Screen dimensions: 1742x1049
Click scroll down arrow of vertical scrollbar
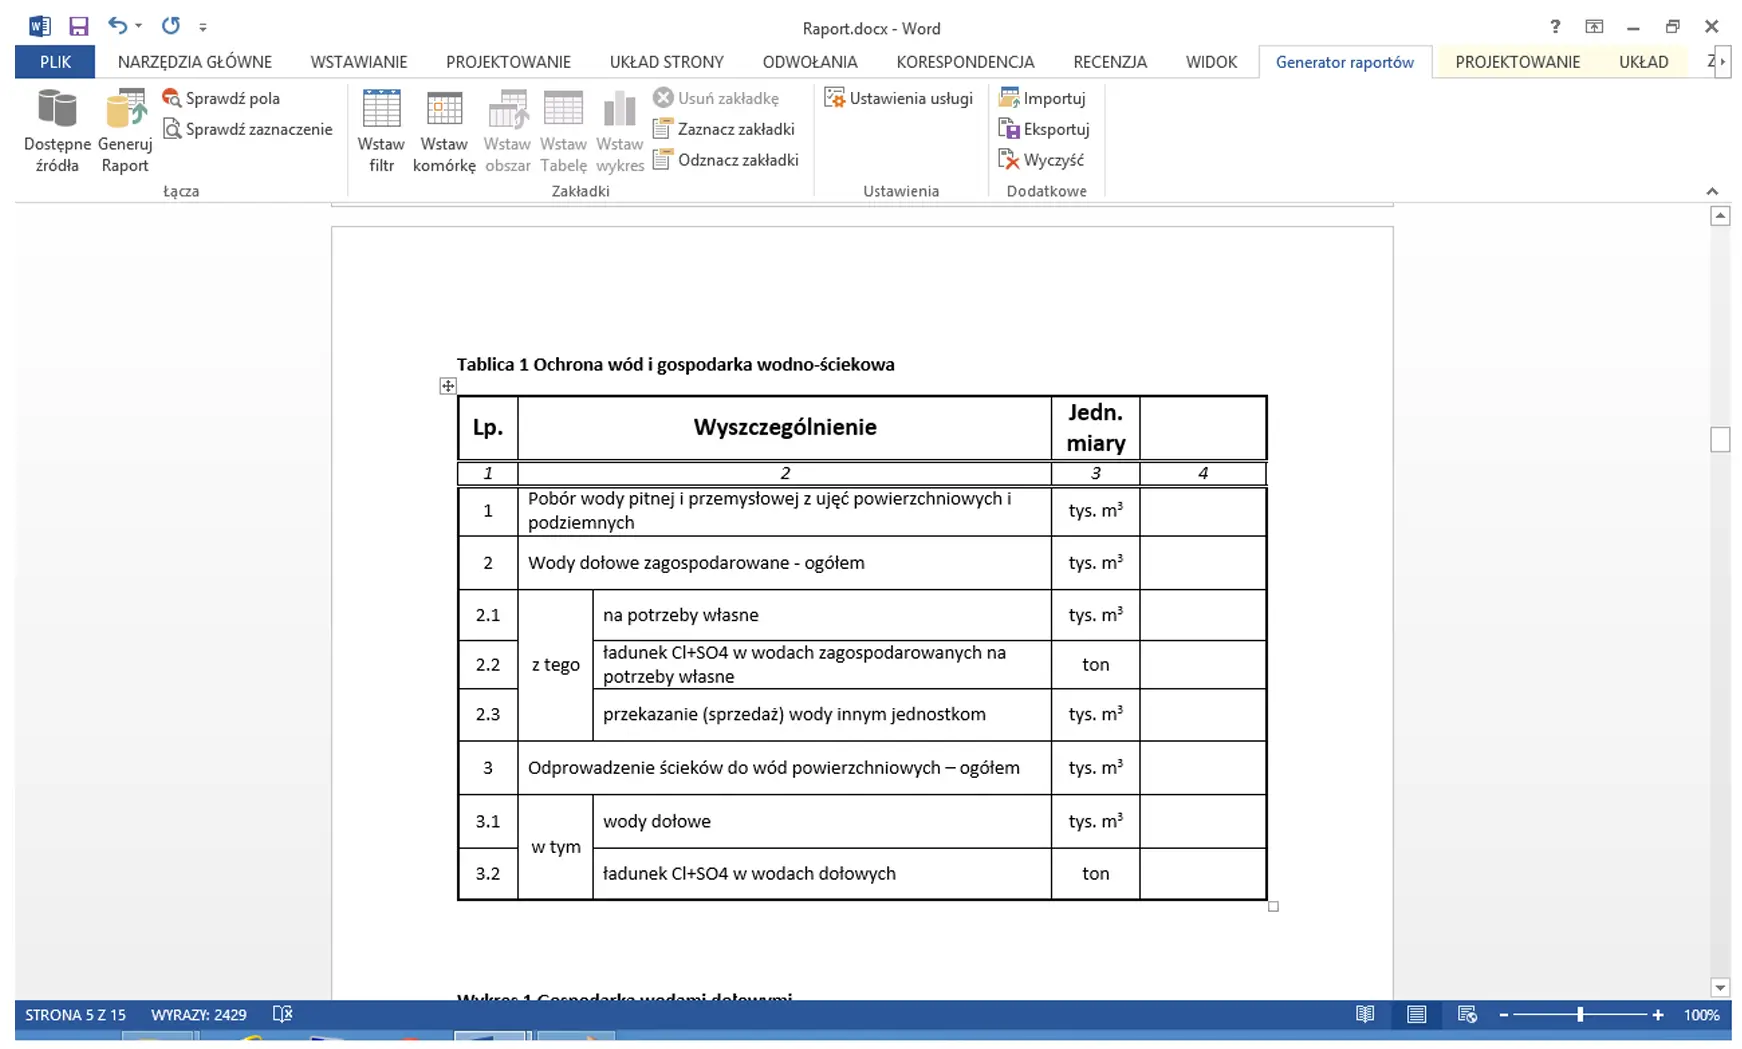[x=1720, y=988]
